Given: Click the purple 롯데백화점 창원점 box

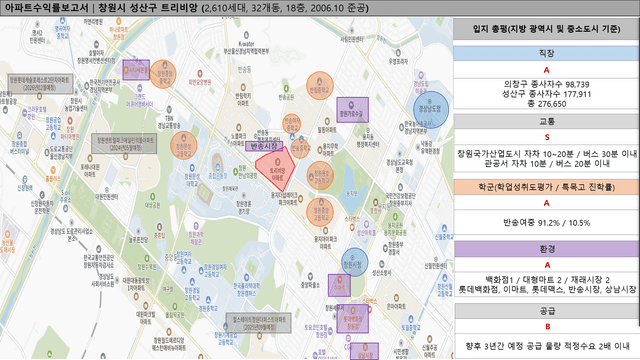Looking at the screenshot, I should click(x=353, y=318).
